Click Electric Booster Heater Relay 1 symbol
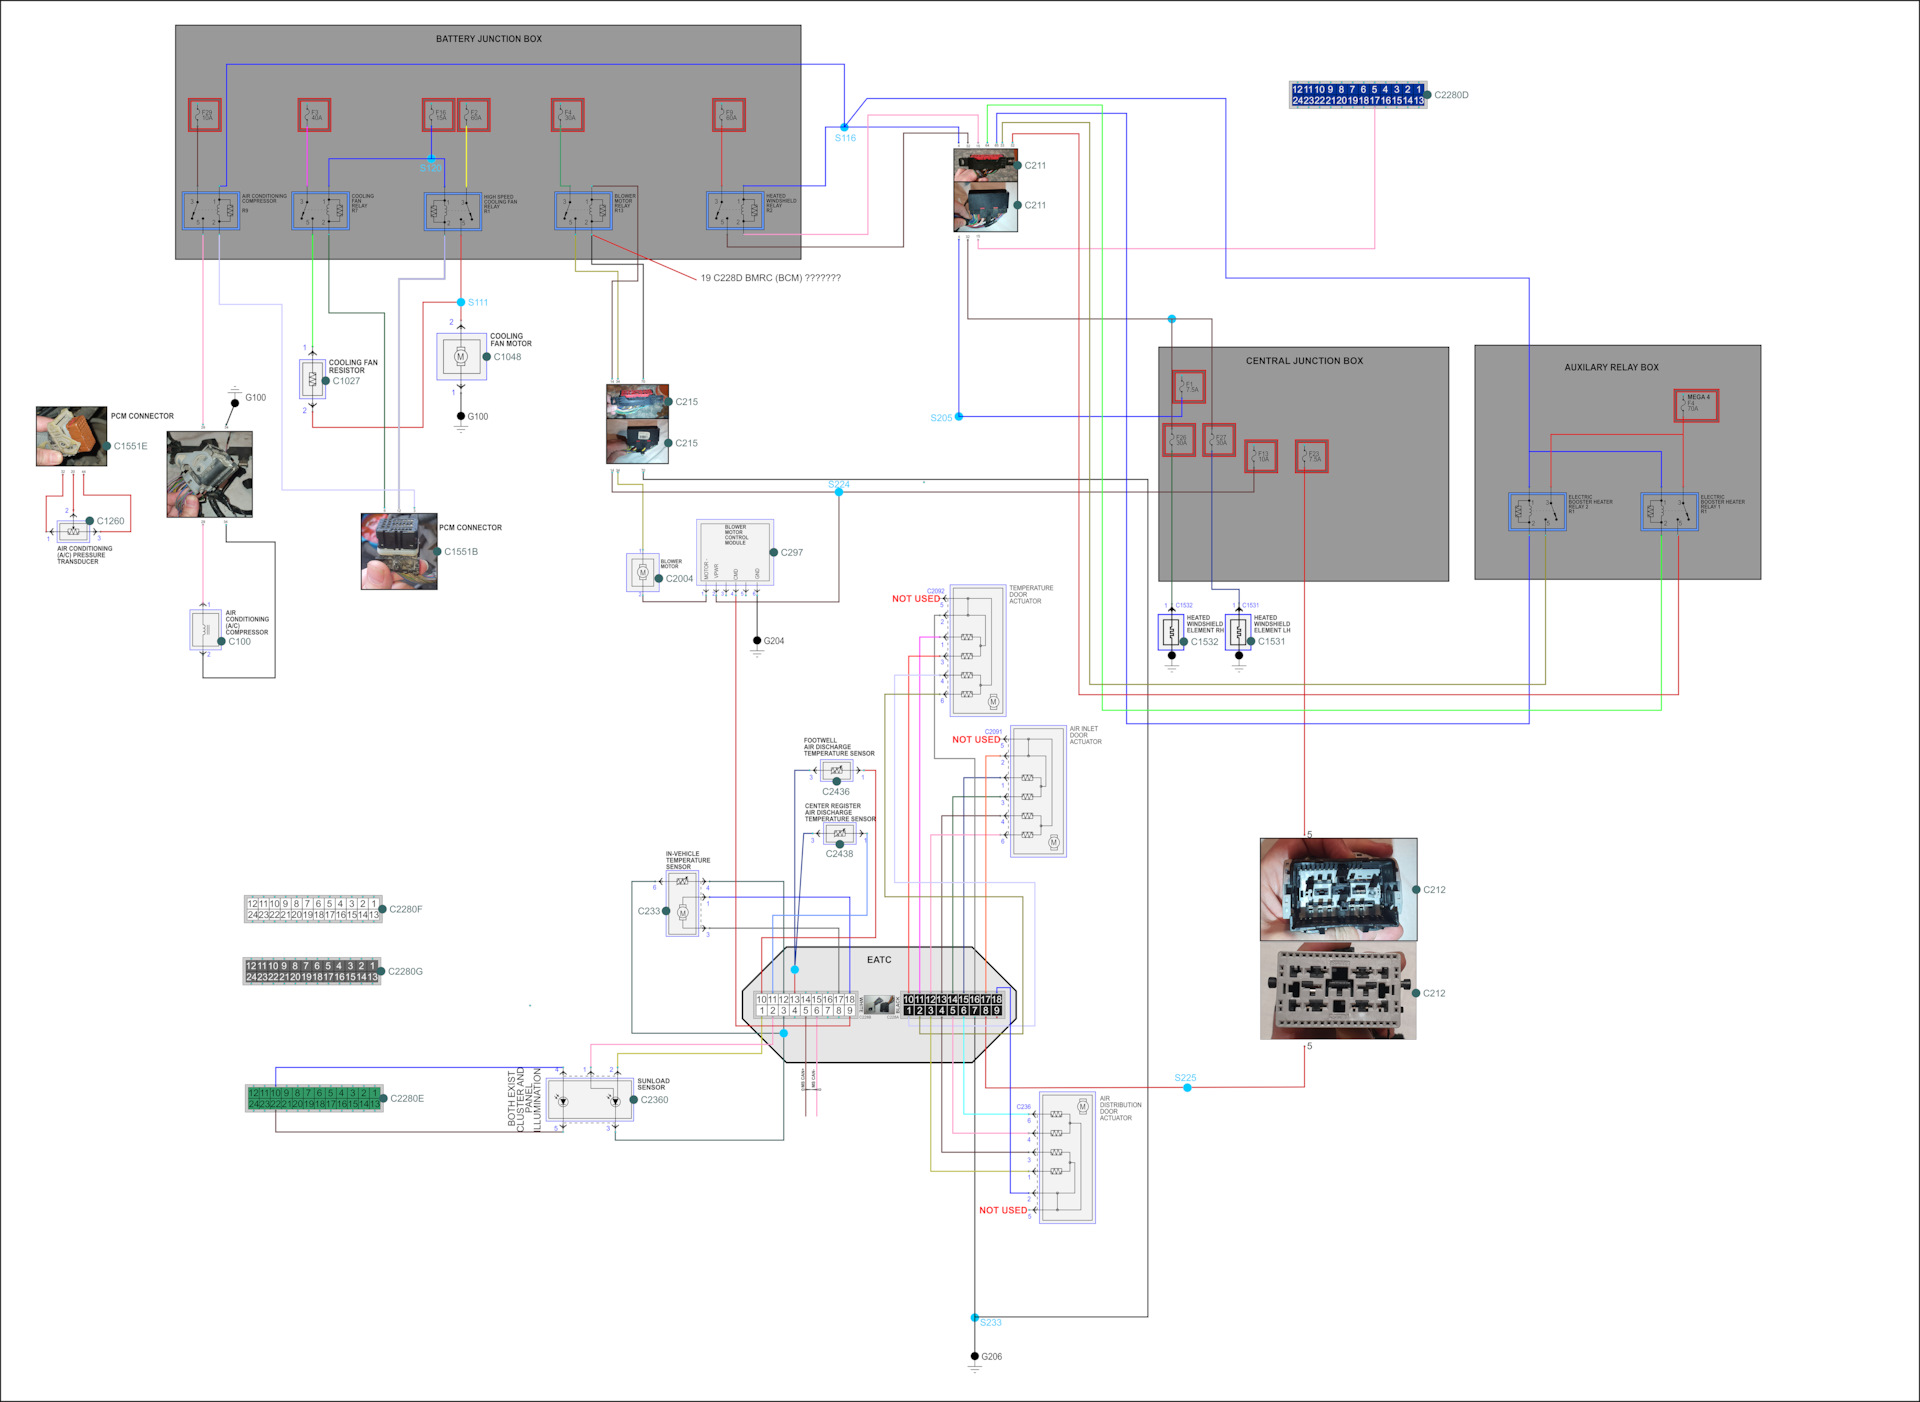This screenshot has height=1402, width=1920. coord(1669,511)
